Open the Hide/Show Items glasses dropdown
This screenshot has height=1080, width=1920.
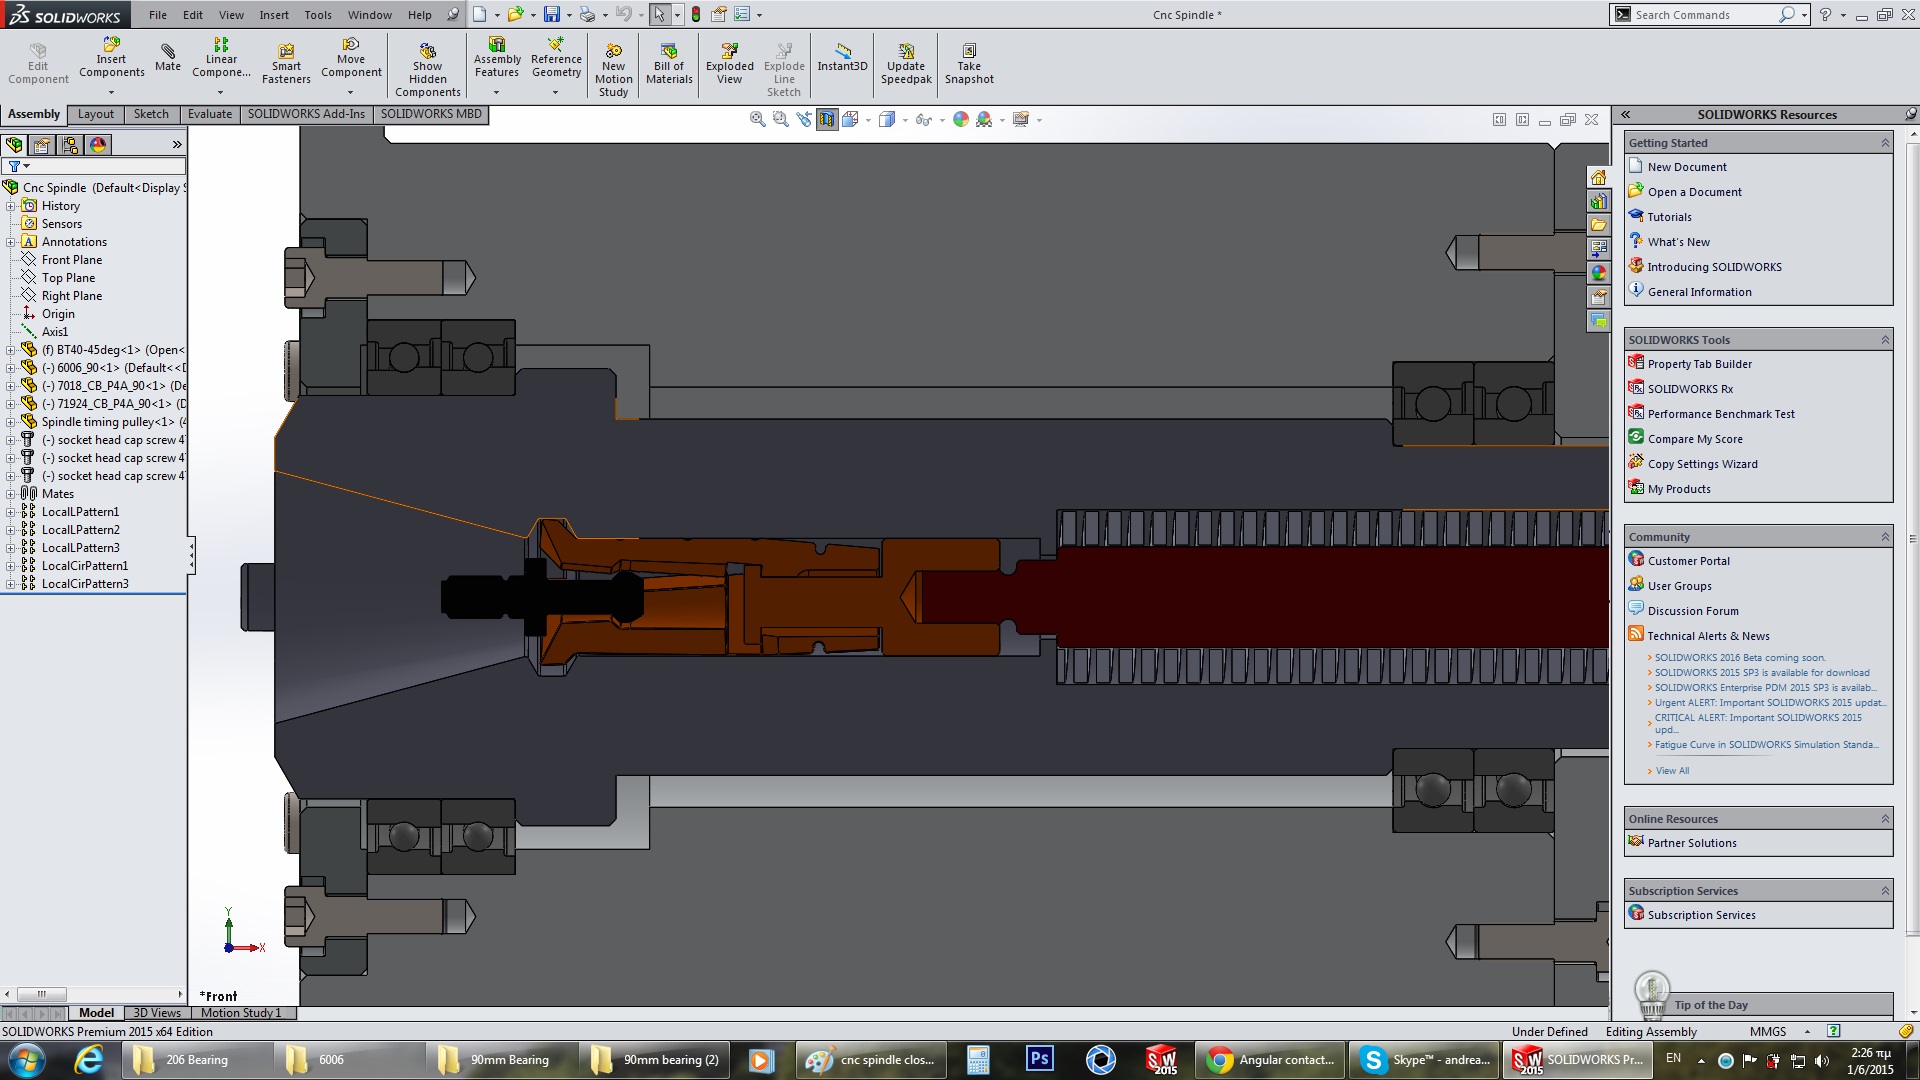[940, 120]
